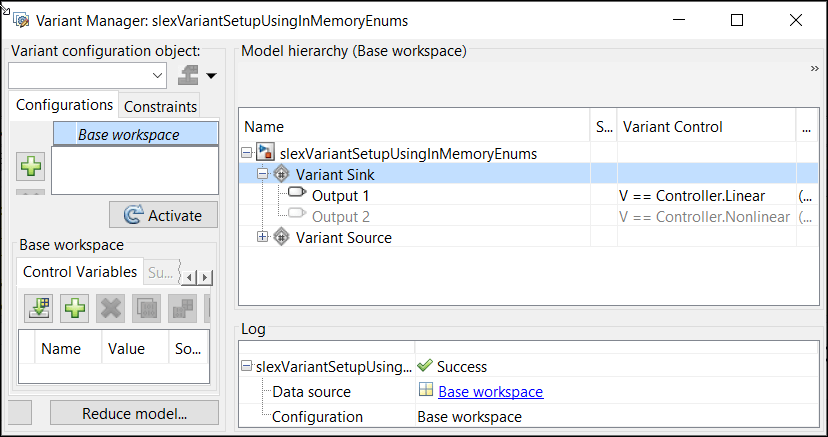
Task: Collapse the Variant Sink tree node
Action: pyautogui.click(x=264, y=174)
